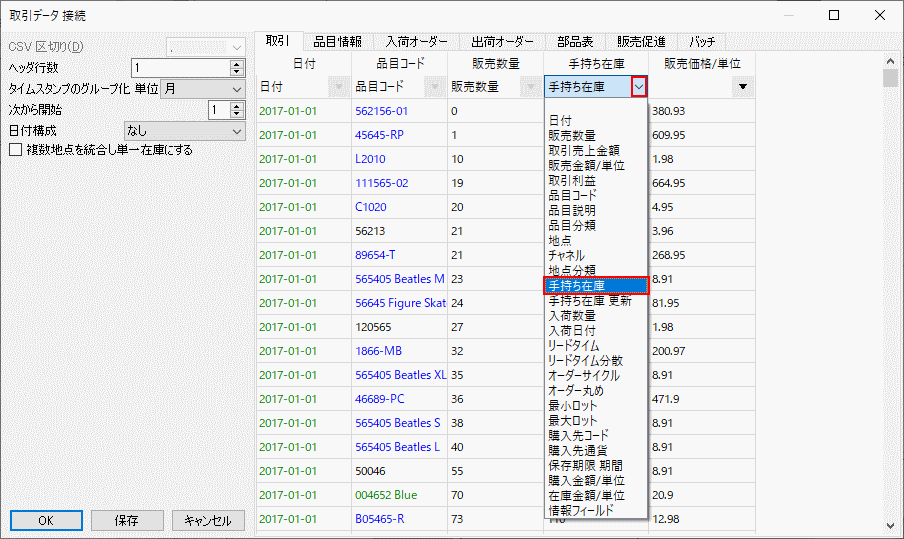Go to the 部品表 tab
This screenshot has width=904, height=539.
(x=575, y=41)
